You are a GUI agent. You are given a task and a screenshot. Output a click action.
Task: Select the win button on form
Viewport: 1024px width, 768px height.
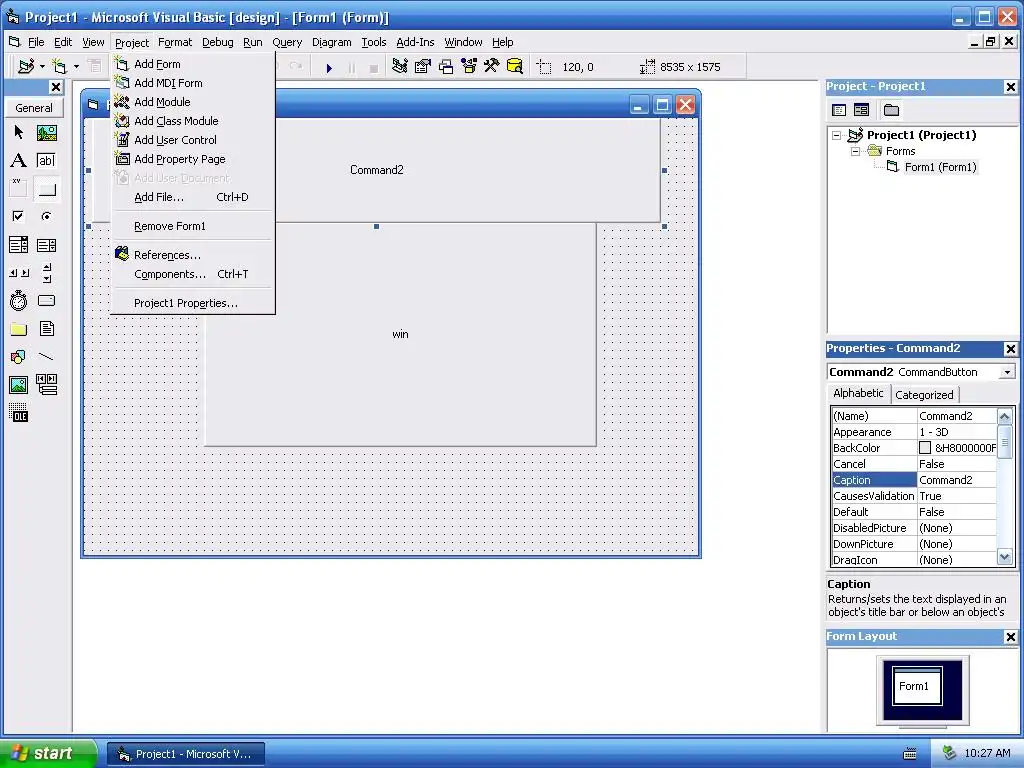pos(400,334)
